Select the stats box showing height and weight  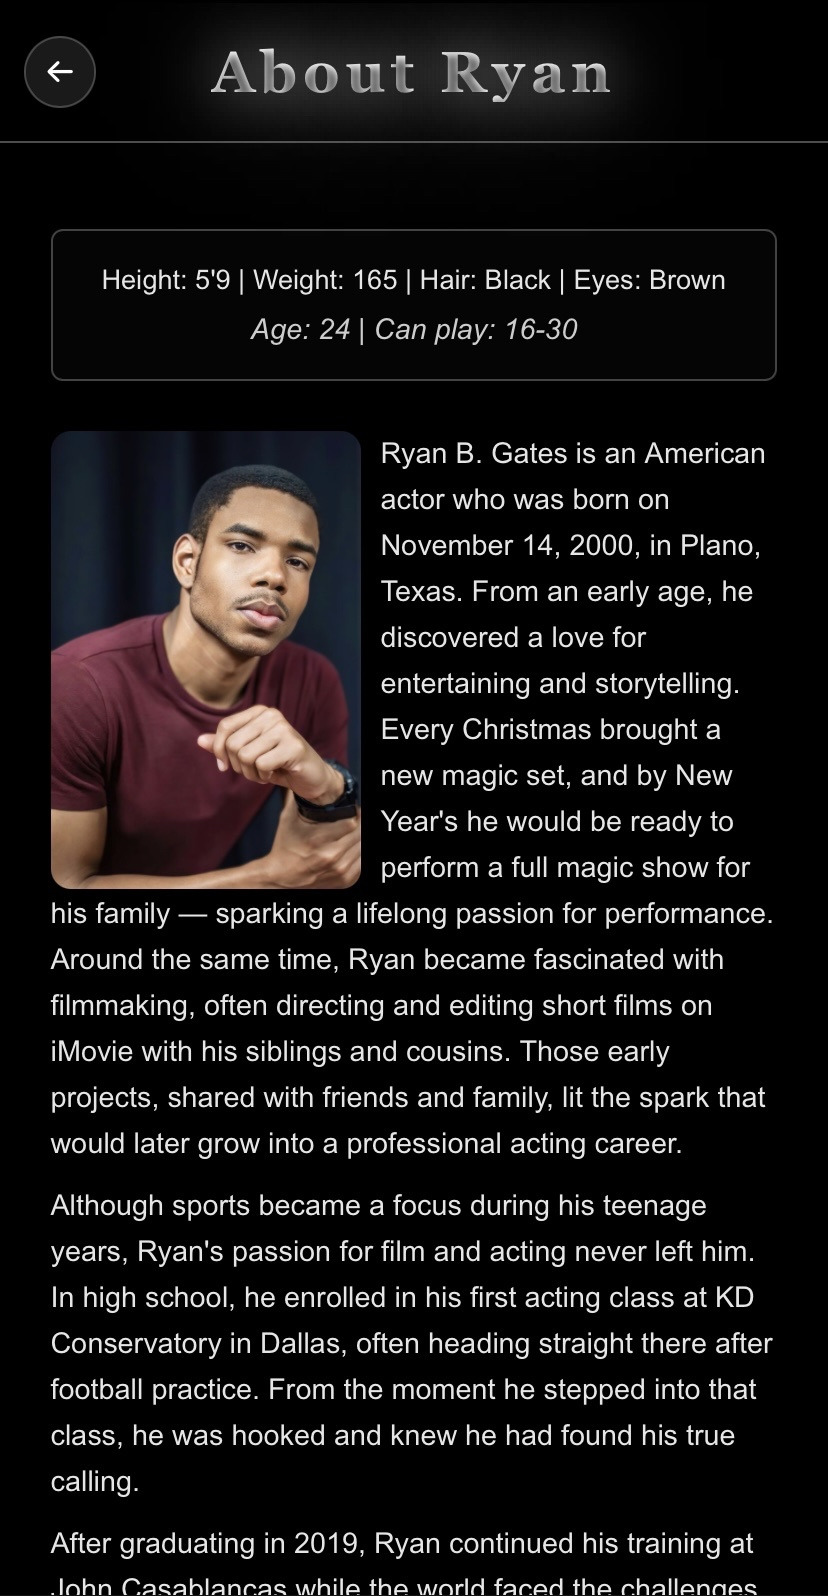(413, 304)
